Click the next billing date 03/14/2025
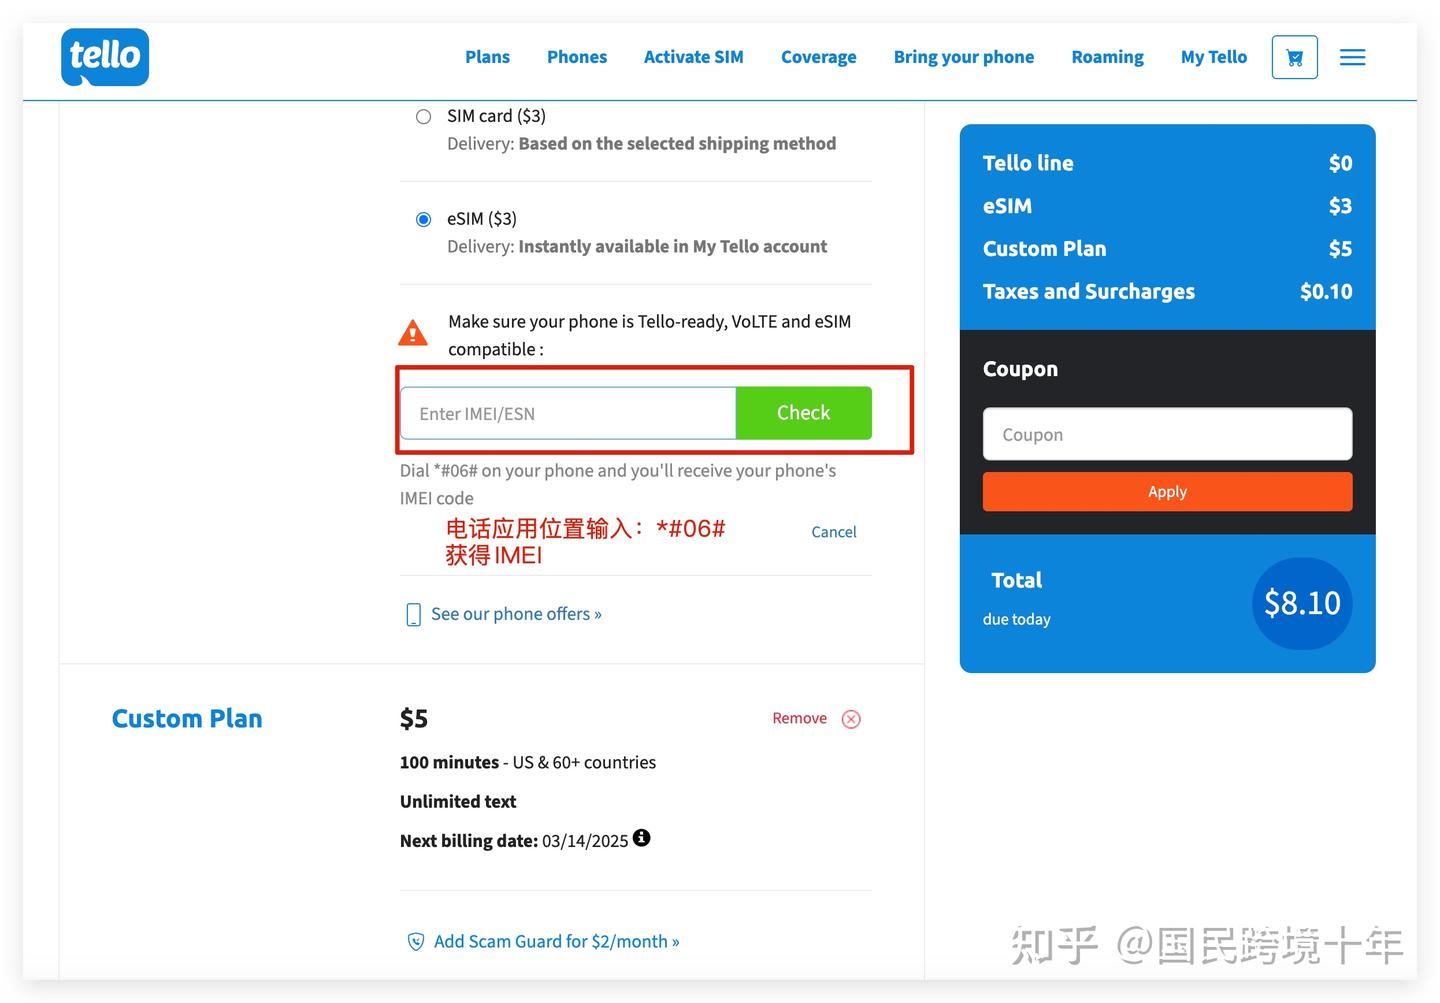This screenshot has height=1003, width=1440. pyautogui.click(x=585, y=841)
